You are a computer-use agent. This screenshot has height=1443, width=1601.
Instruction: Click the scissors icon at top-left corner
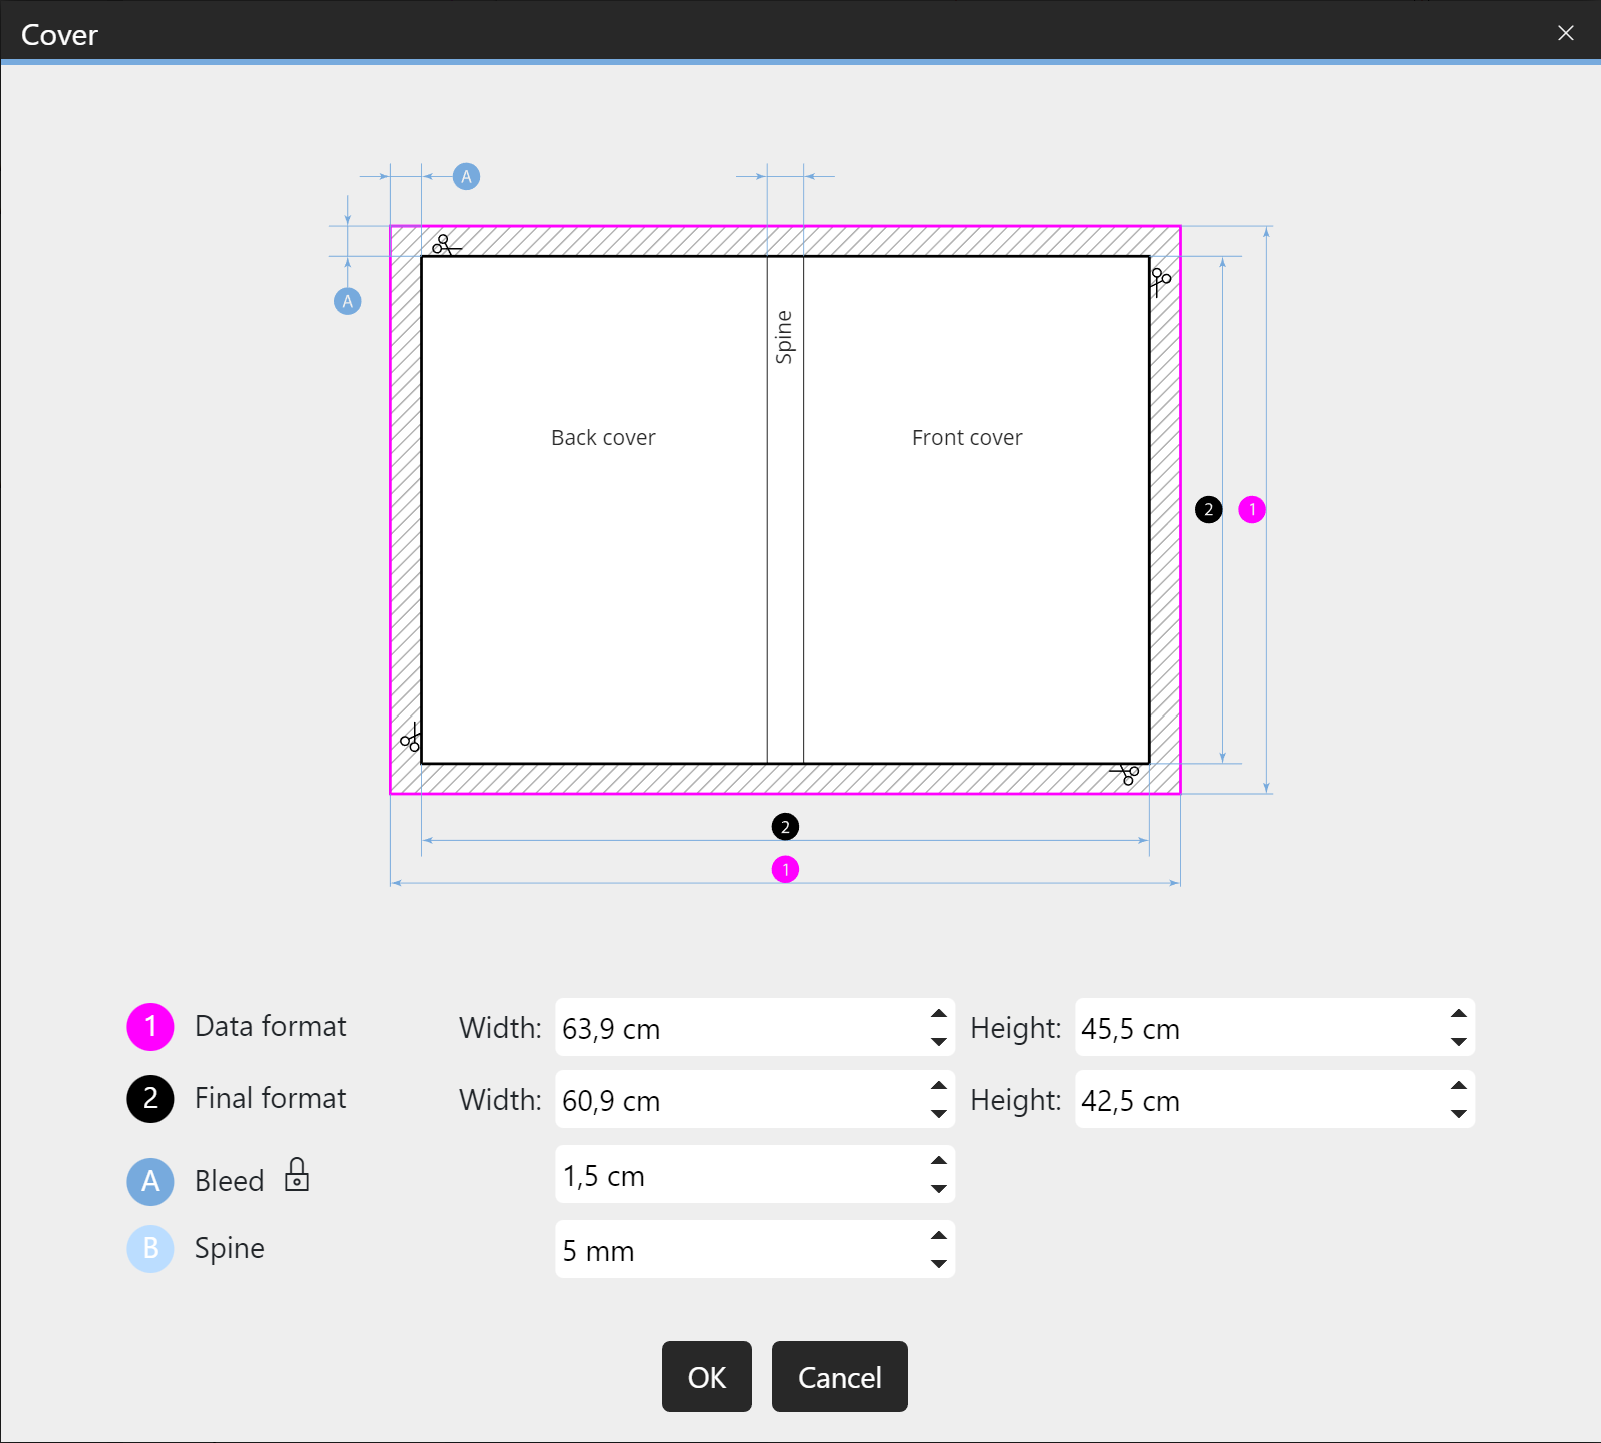point(445,245)
